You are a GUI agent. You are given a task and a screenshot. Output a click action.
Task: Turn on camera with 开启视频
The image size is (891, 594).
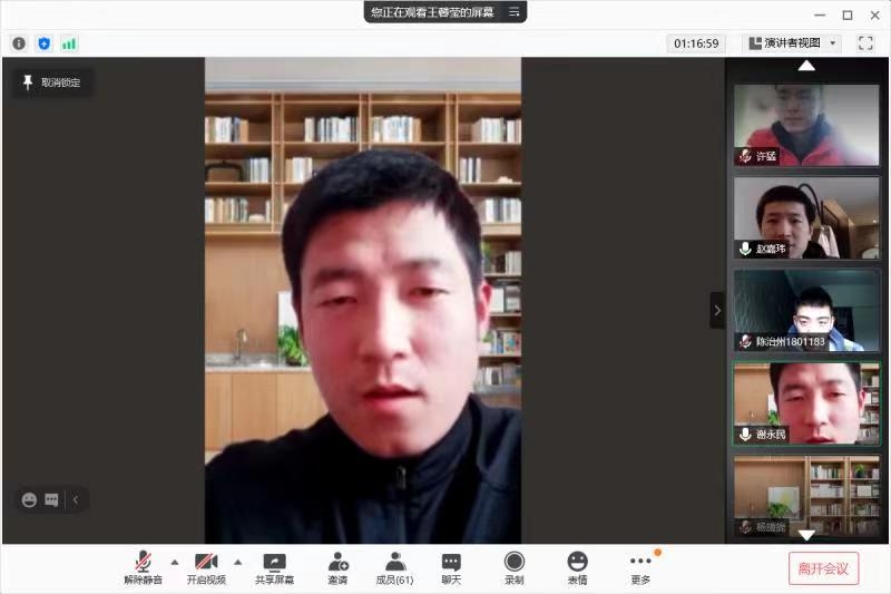coord(206,568)
